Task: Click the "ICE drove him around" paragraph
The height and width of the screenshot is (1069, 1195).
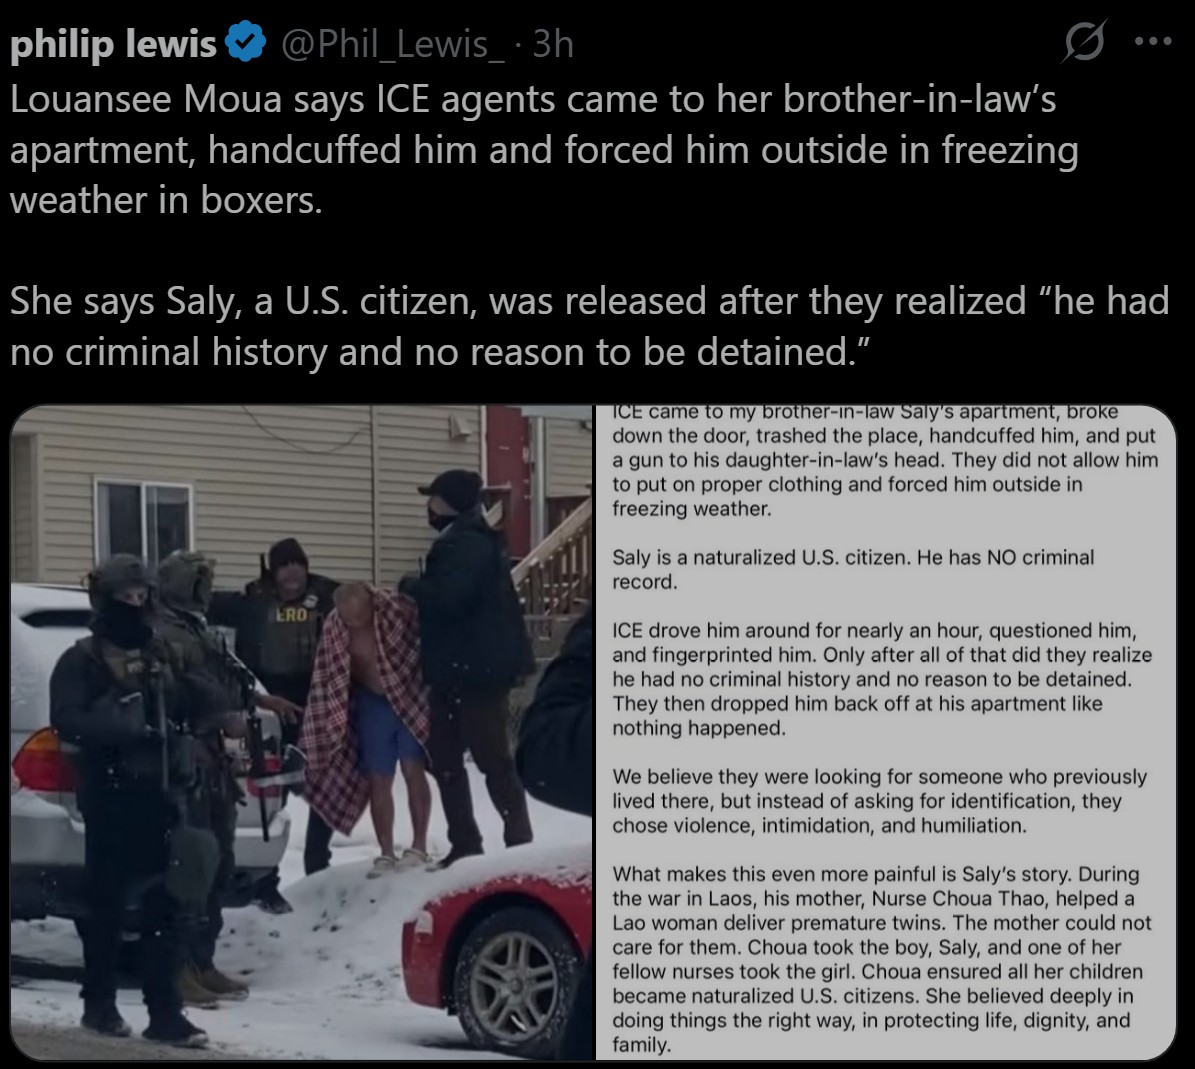Action: point(881,679)
